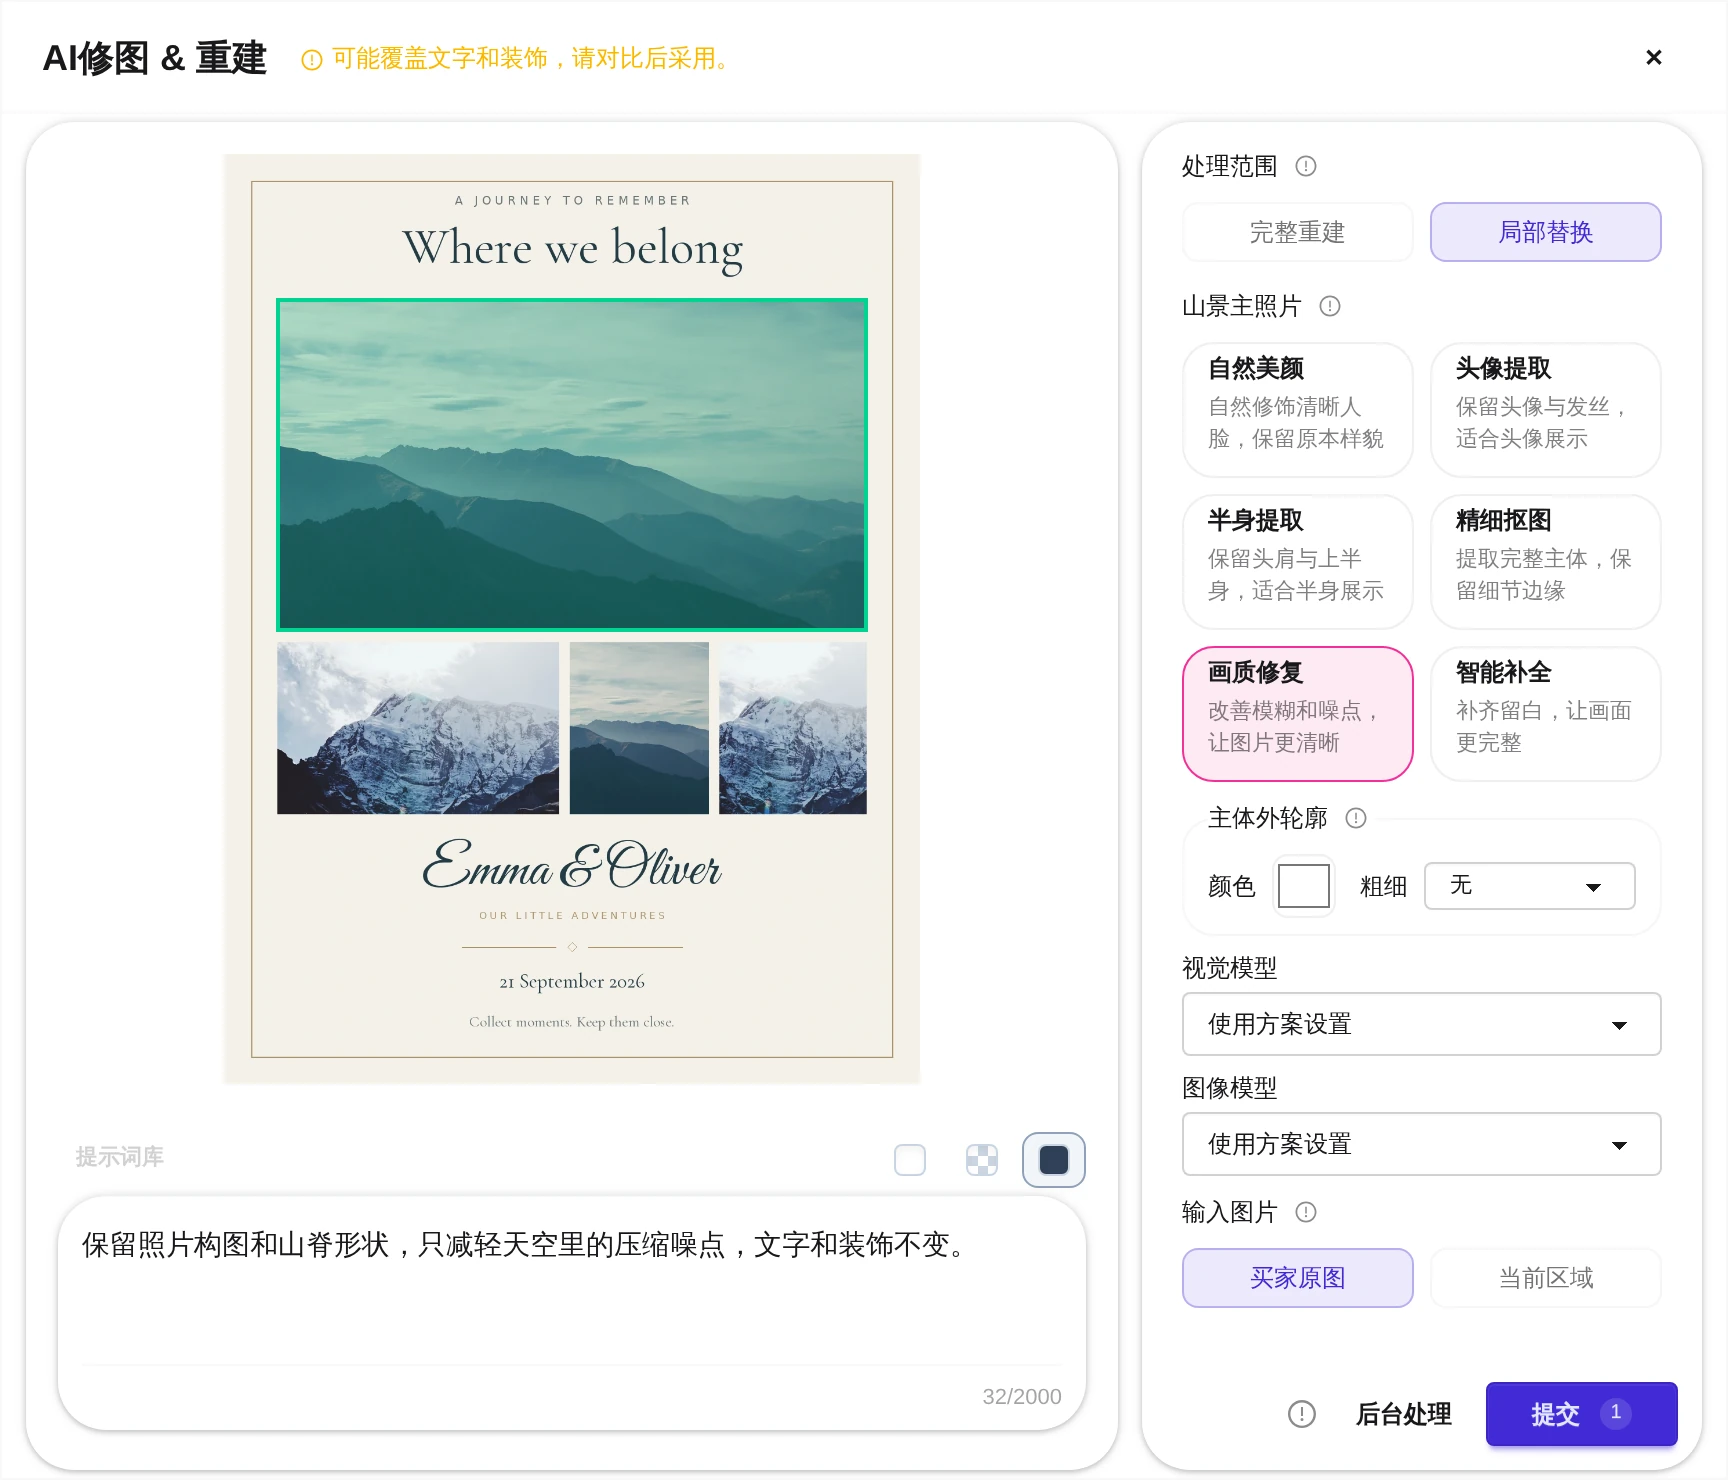Click the 'Where we belong' title text
This screenshot has height=1480, width=1728.
572,248
